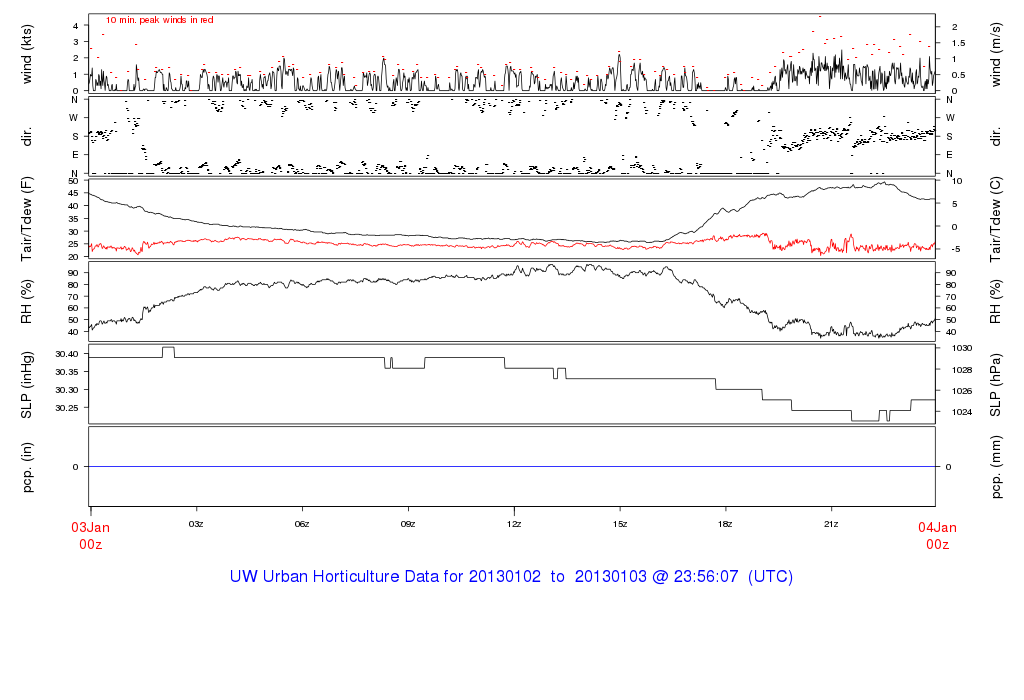Click the wind (kts) axis label
Image resolution: width=1024 pixels, height=700 pixels.
tap(27, 54)
